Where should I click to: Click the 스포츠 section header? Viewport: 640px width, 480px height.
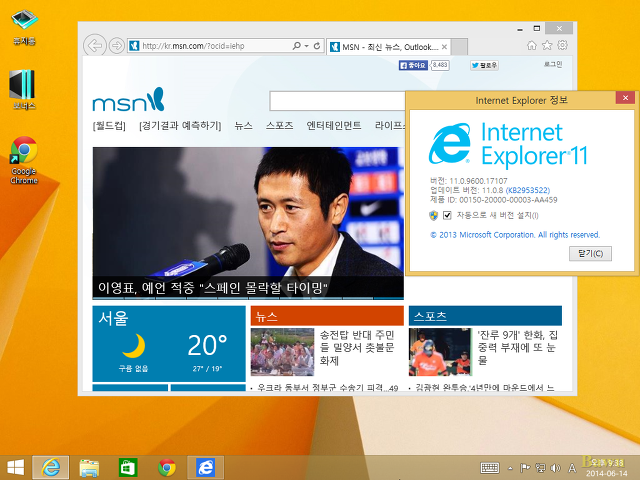pyautogui.click(x=485, y=316)
